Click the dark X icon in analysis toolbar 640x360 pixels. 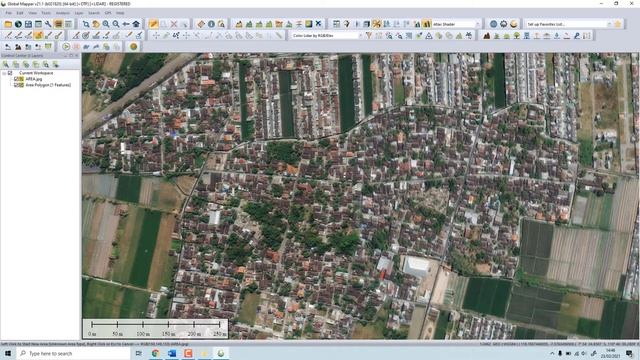pyautogui.click(x=319, y=24)
